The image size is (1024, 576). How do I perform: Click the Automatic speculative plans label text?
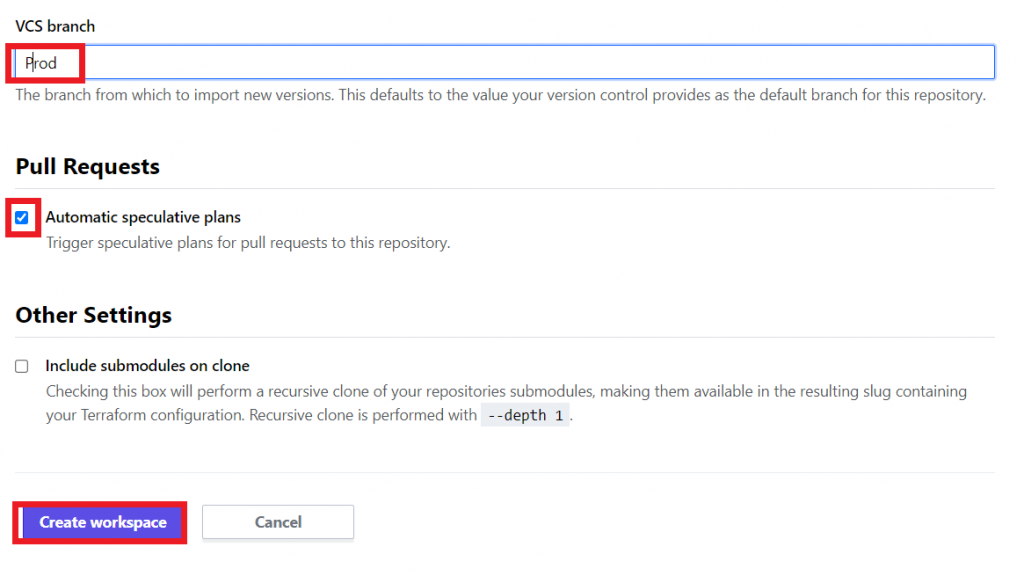[x=143, y=217]
